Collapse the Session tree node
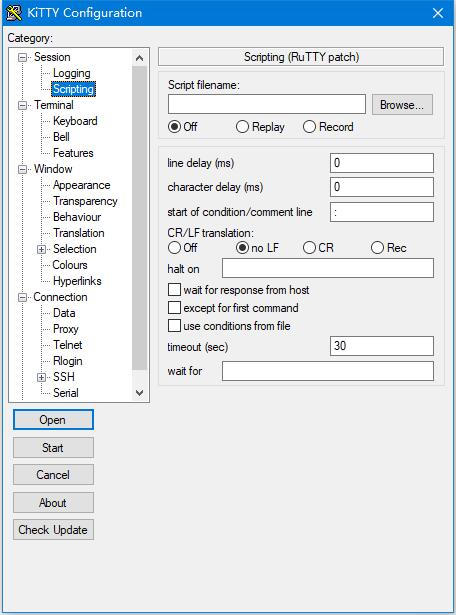Viewport: 456px width, 615px height. tap(23, 57)
